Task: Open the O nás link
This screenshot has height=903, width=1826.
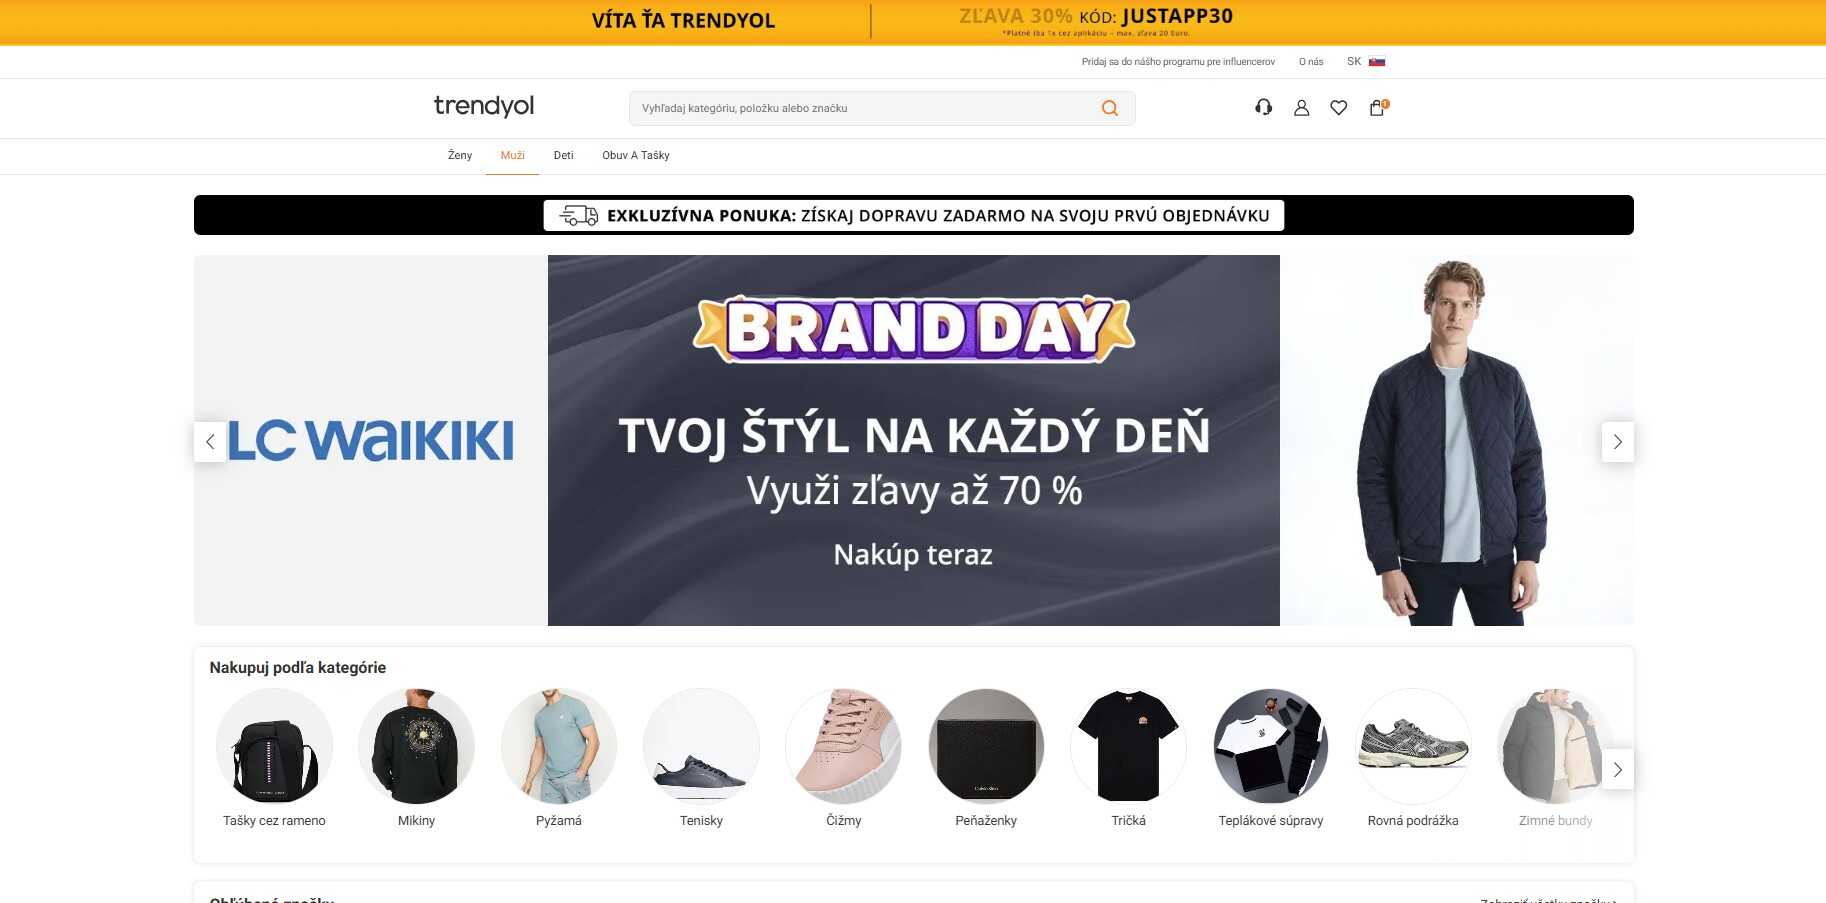Action: 1311,62
